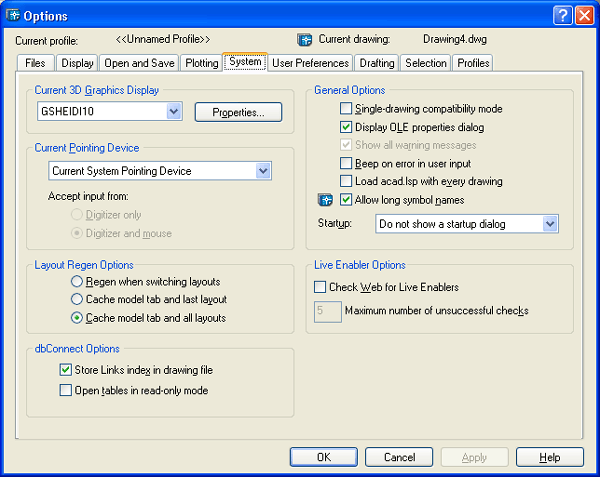Enable Check Web for Live Enablers

tap(321, 287)
